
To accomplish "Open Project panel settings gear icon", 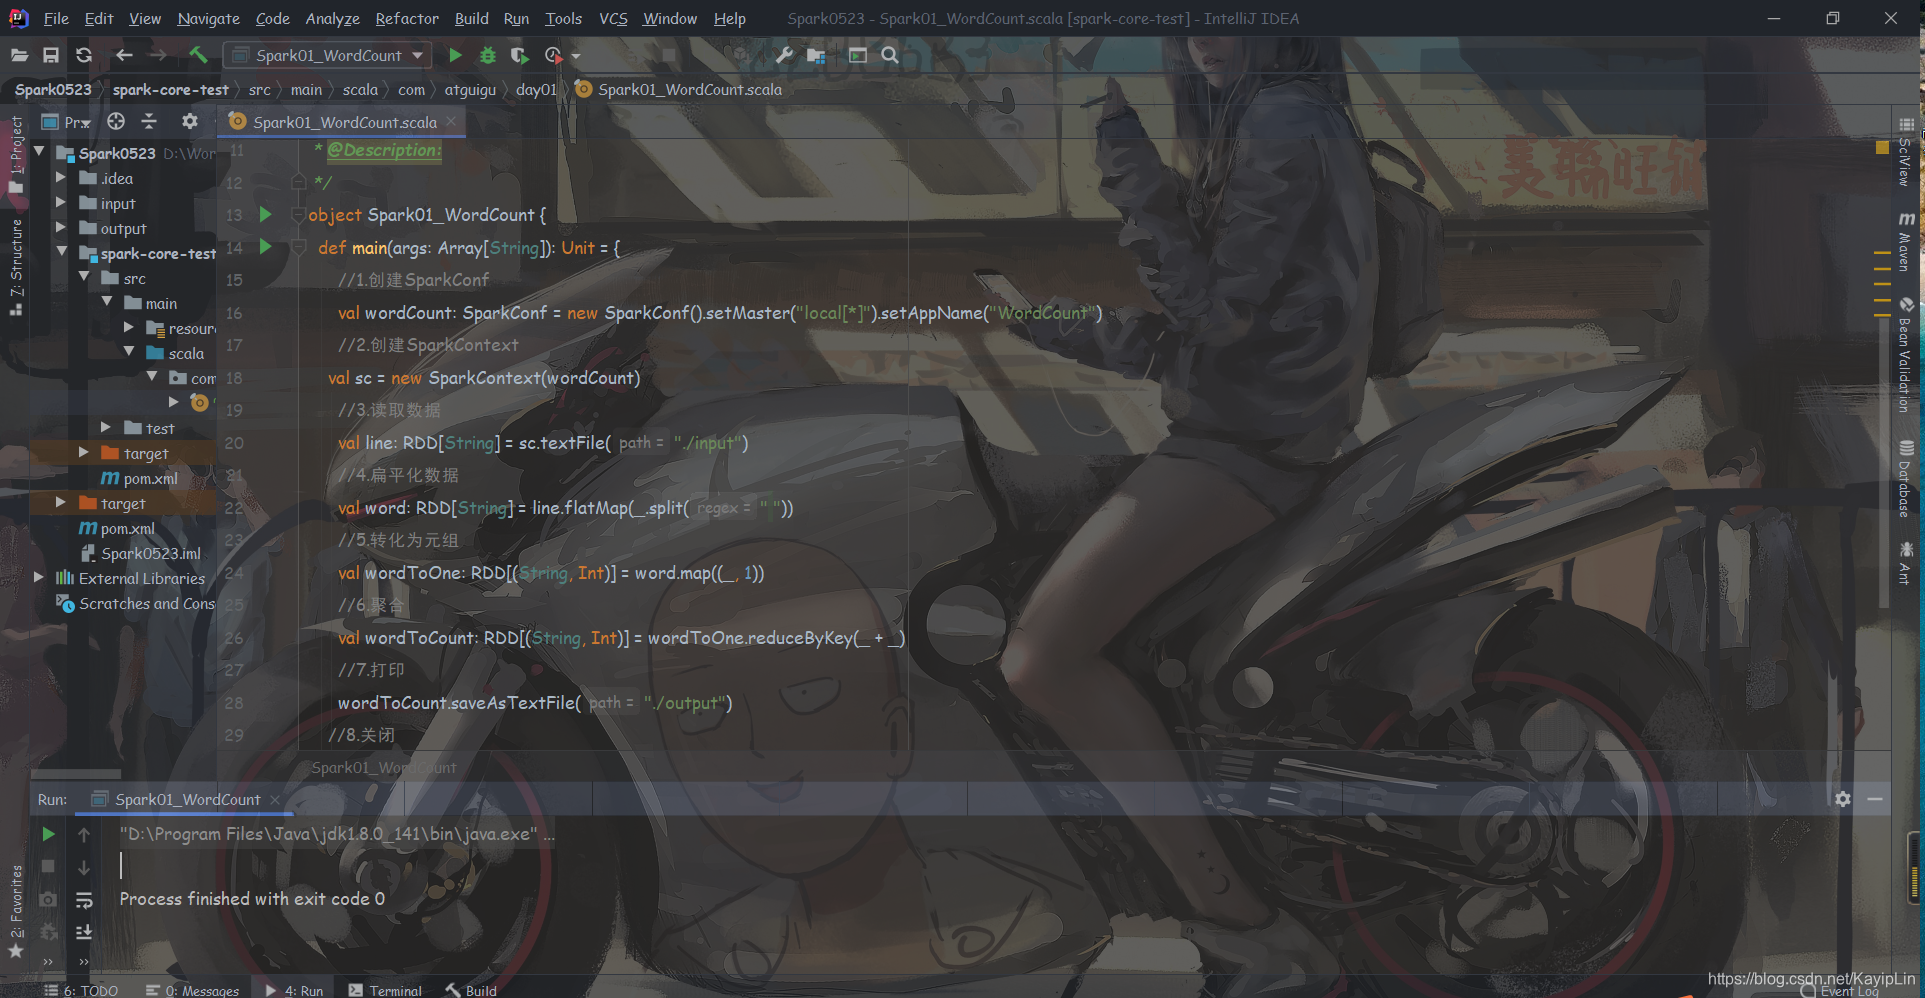I will (189, 121).
